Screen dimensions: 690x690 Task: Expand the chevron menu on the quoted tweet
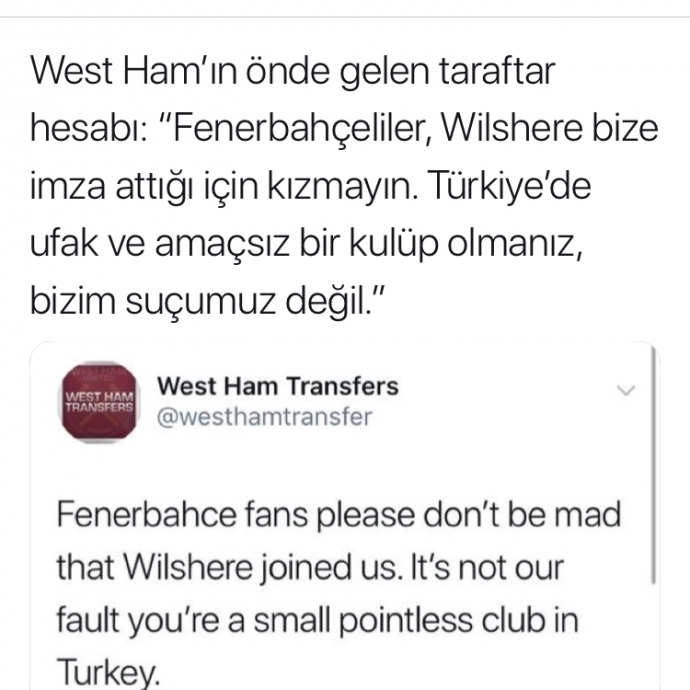click(626, 390)
